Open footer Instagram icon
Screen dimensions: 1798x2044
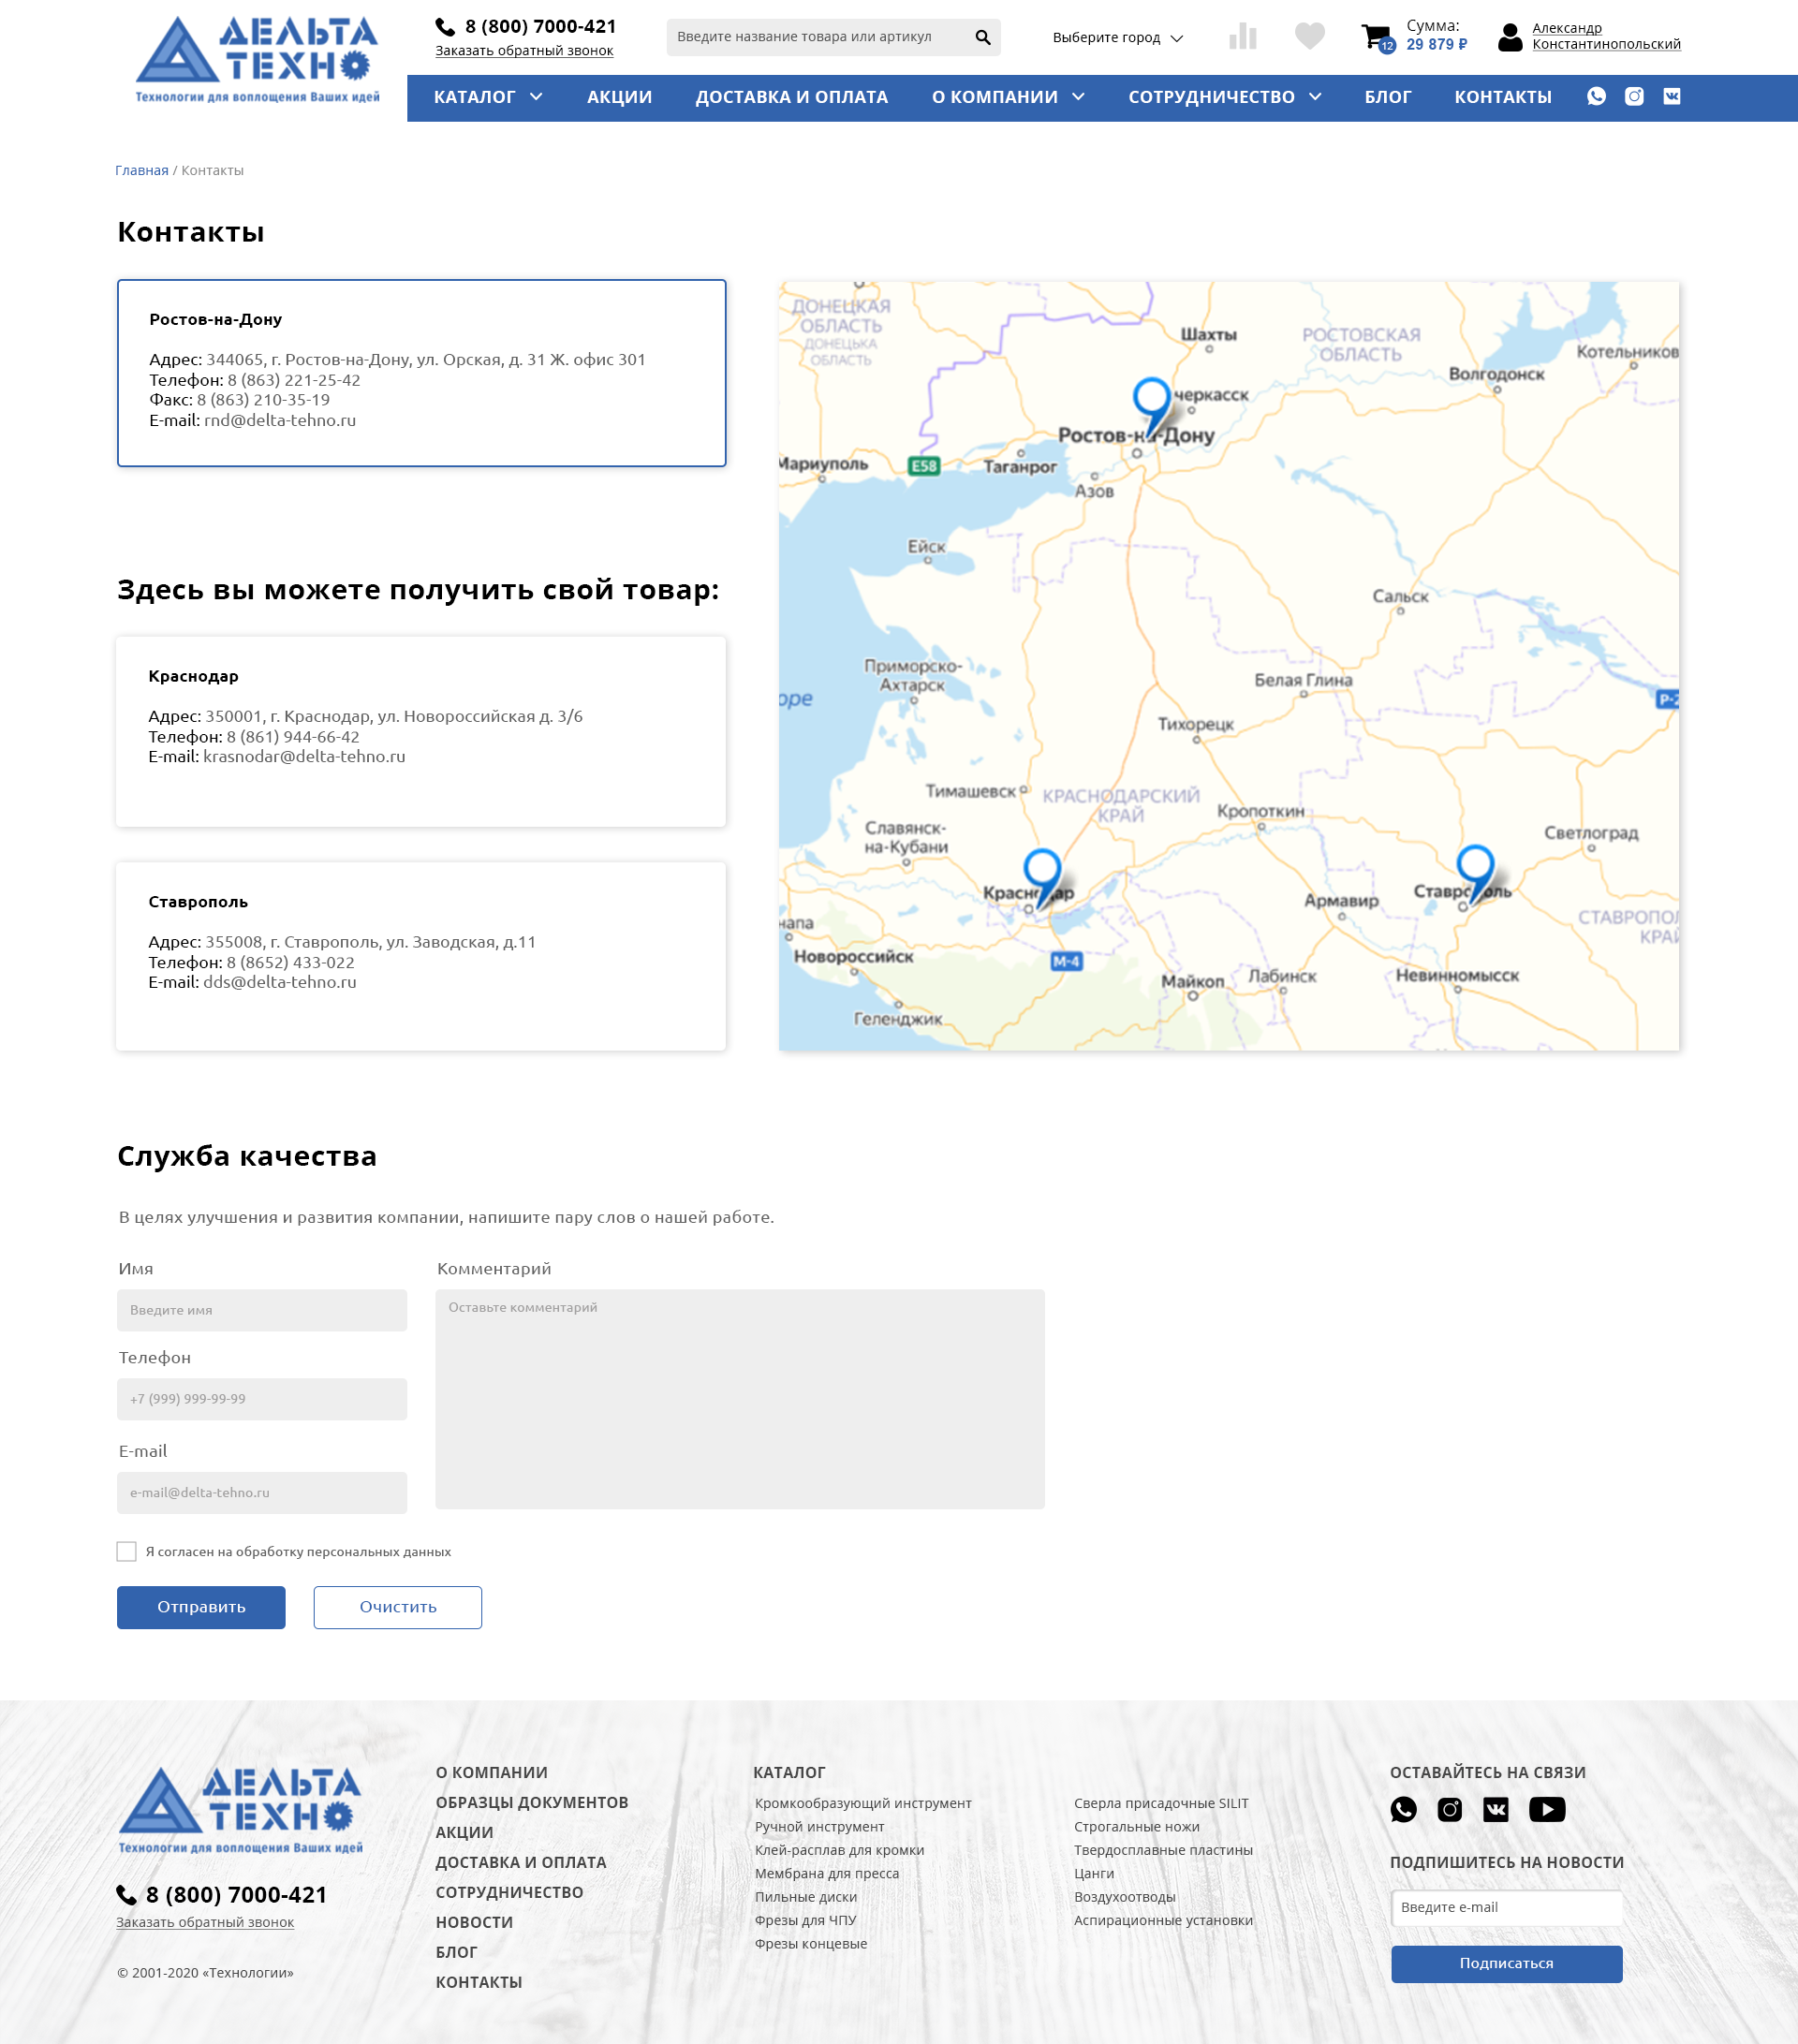coord(1449,1809)
